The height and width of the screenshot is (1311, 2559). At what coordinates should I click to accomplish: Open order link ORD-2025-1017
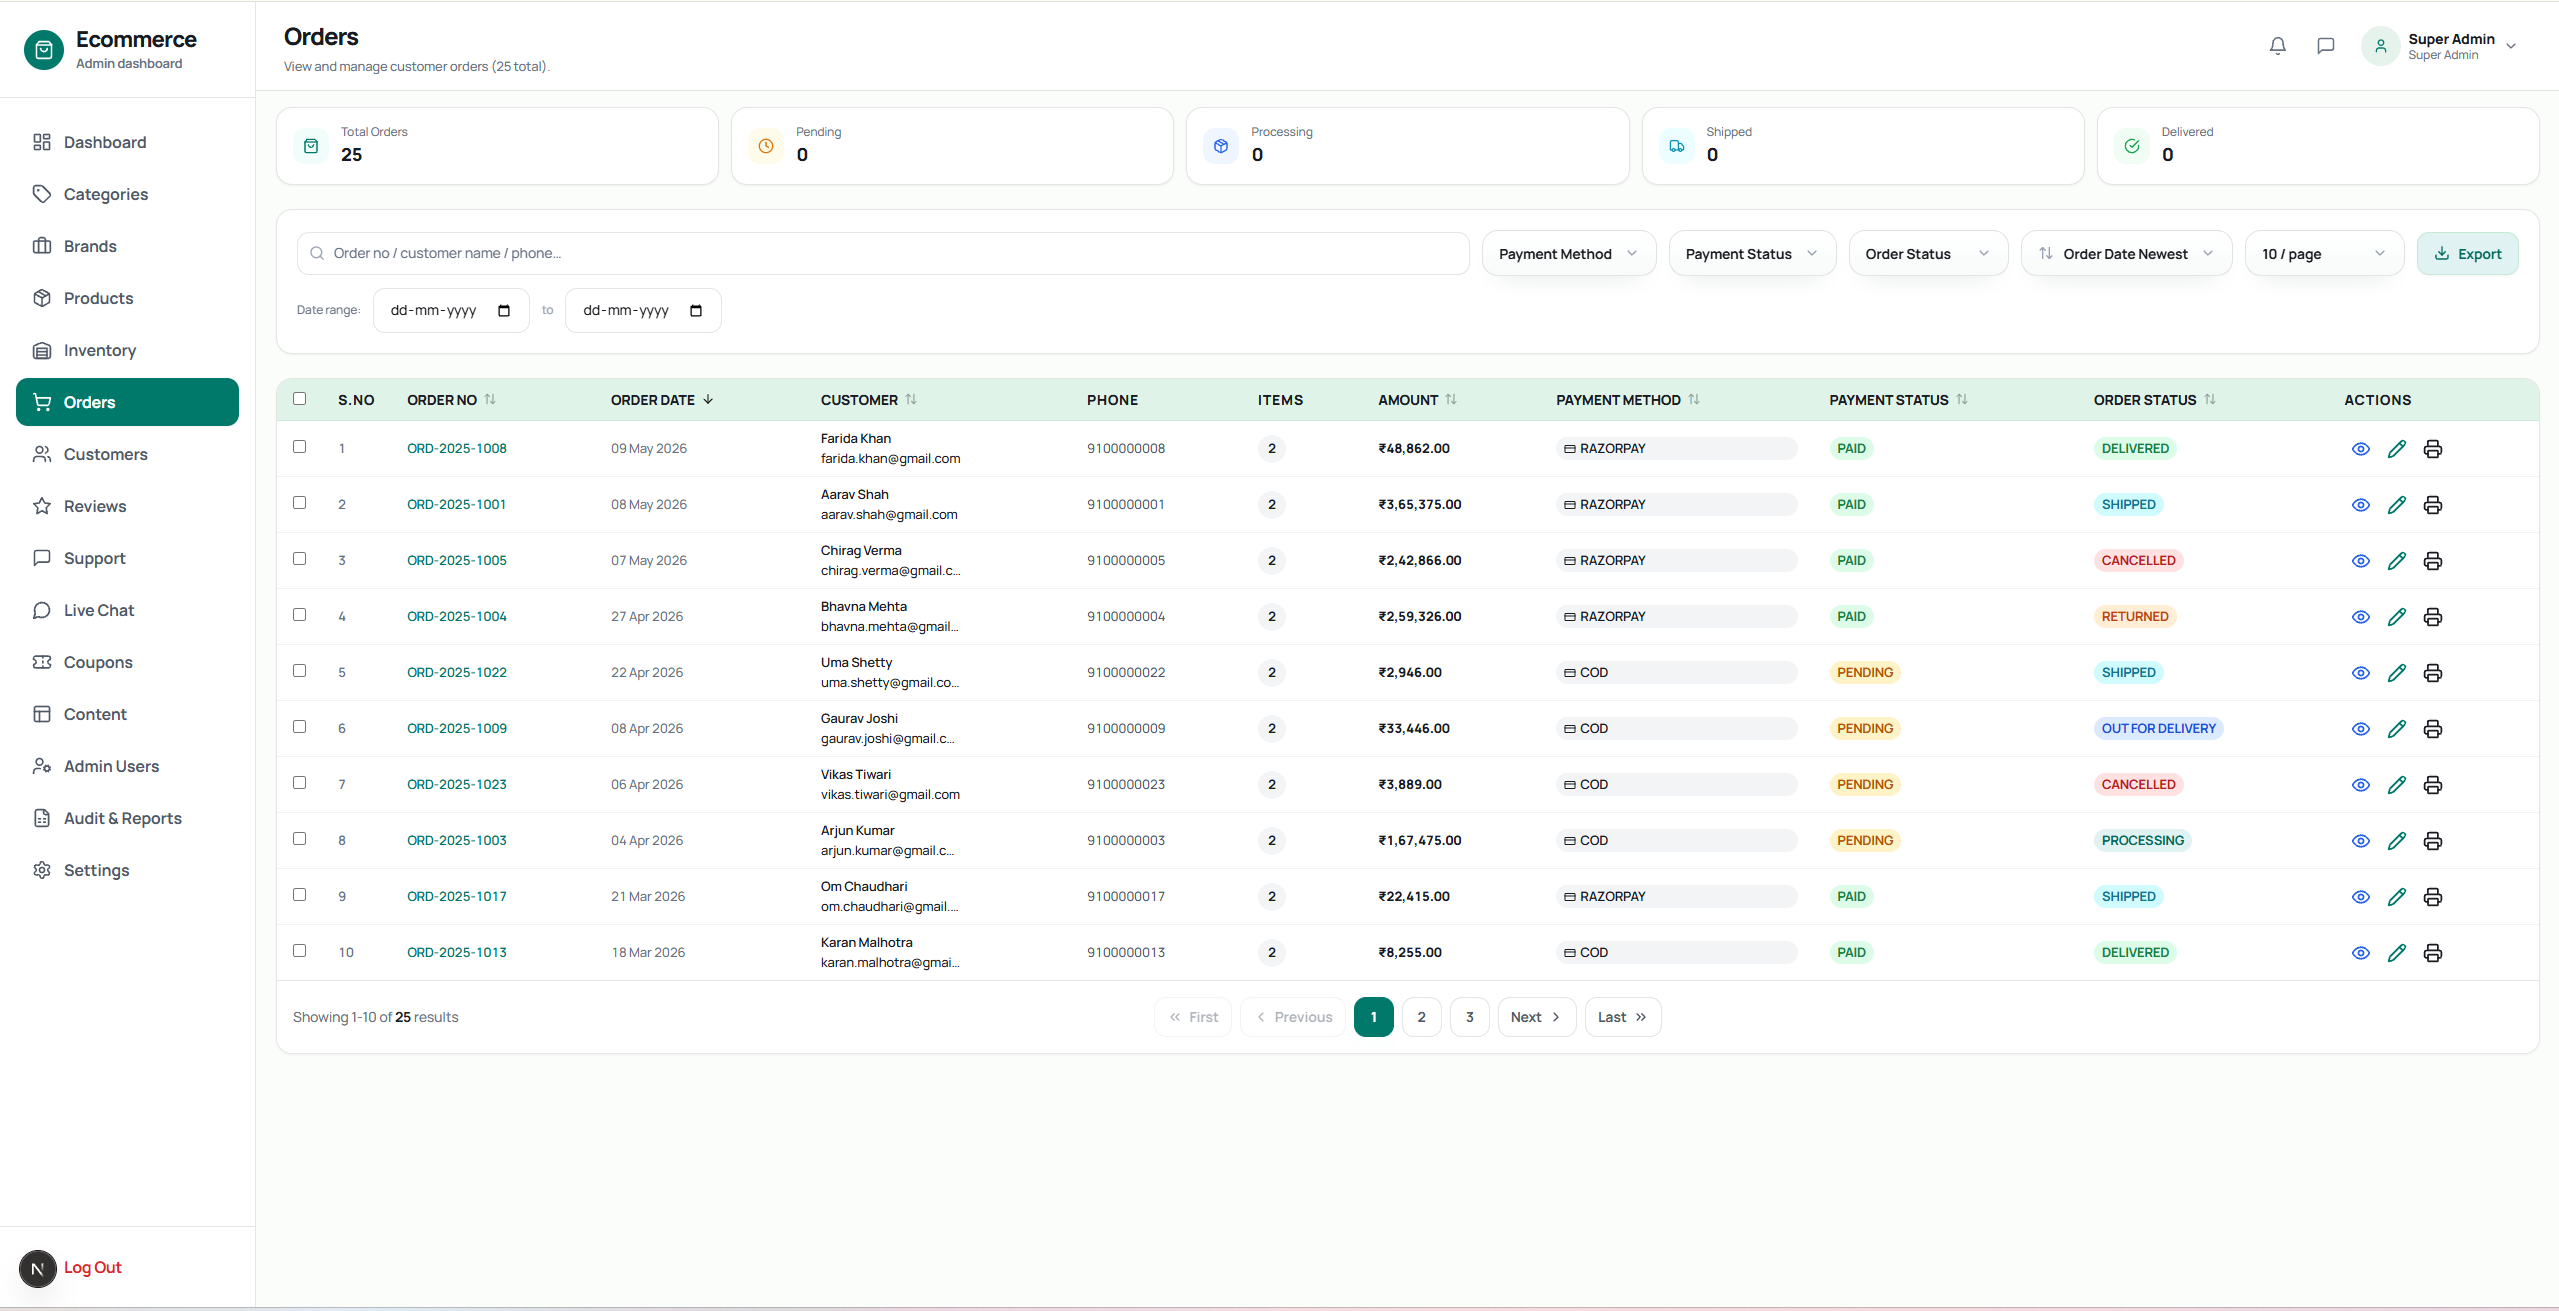[x=456, y=897]
